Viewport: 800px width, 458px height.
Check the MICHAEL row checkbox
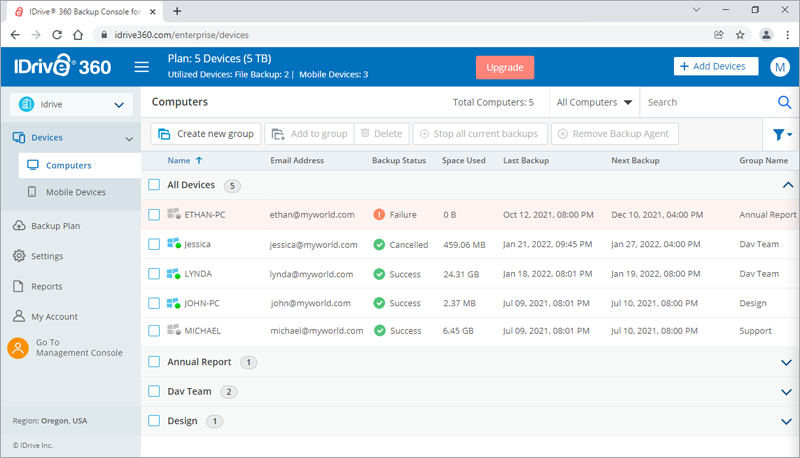pyautogui.click(x=154, y=330)
